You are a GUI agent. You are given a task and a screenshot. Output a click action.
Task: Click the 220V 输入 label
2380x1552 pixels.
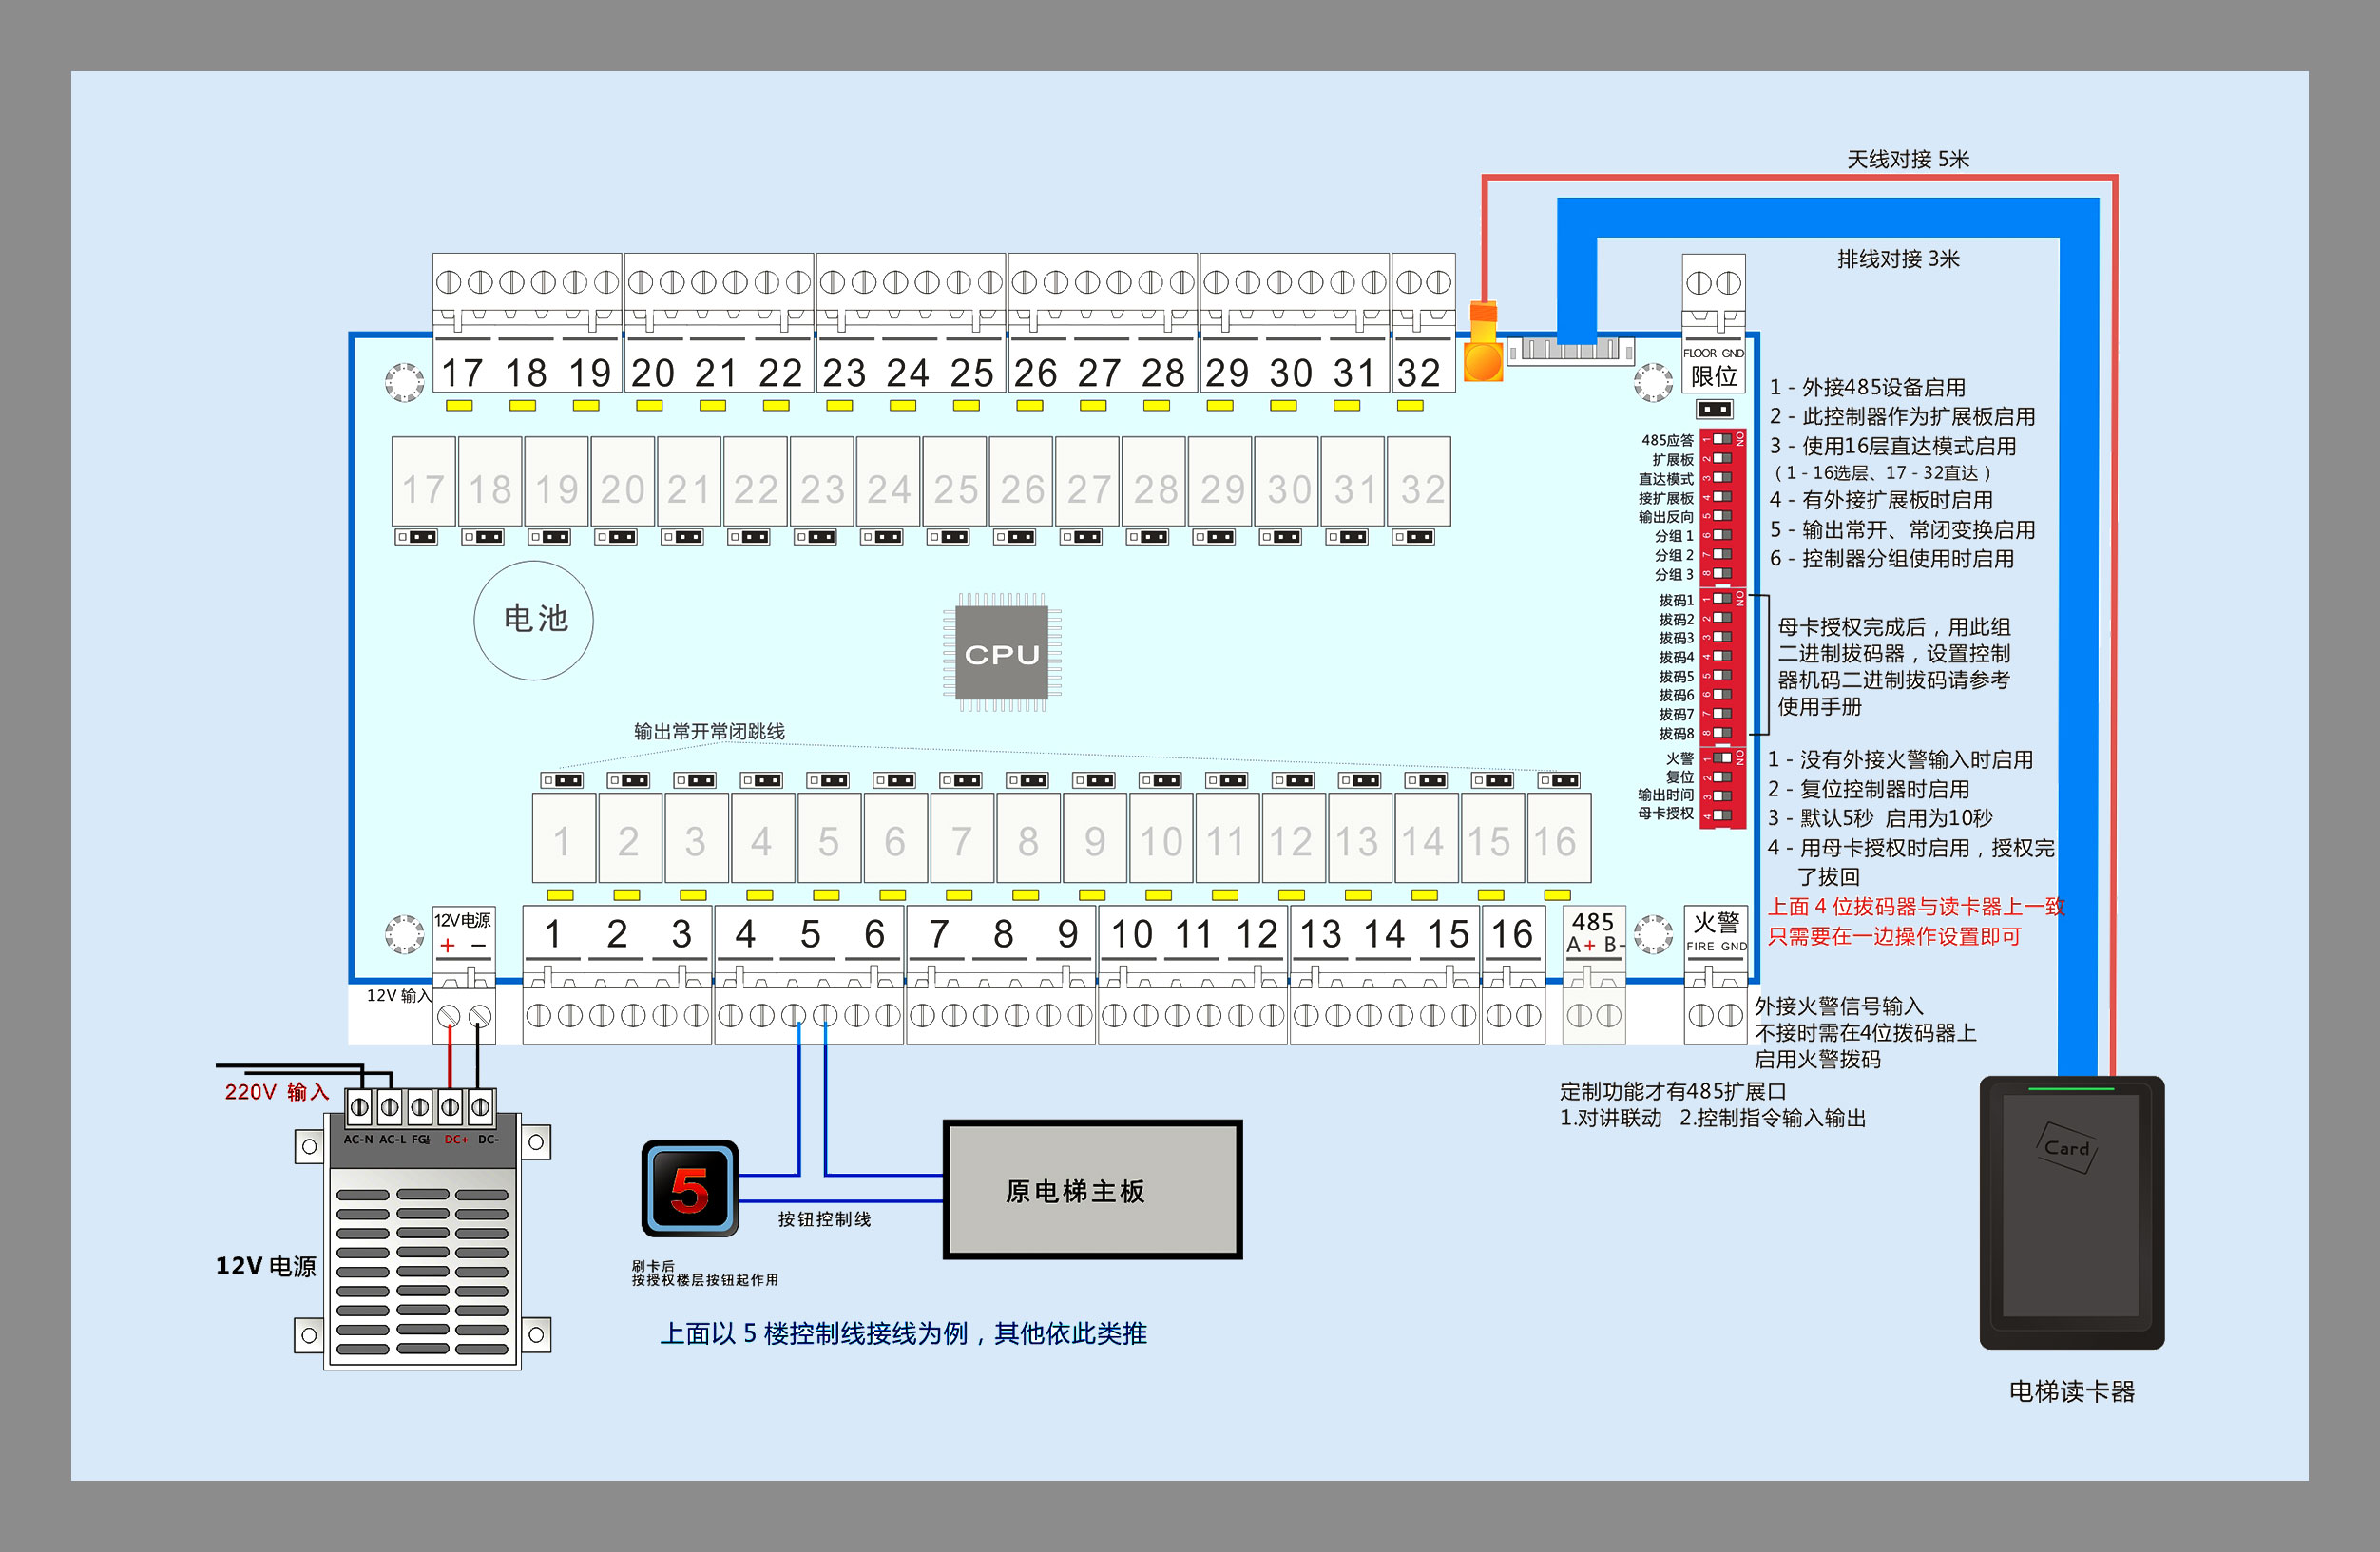[x=276, y=1091]
